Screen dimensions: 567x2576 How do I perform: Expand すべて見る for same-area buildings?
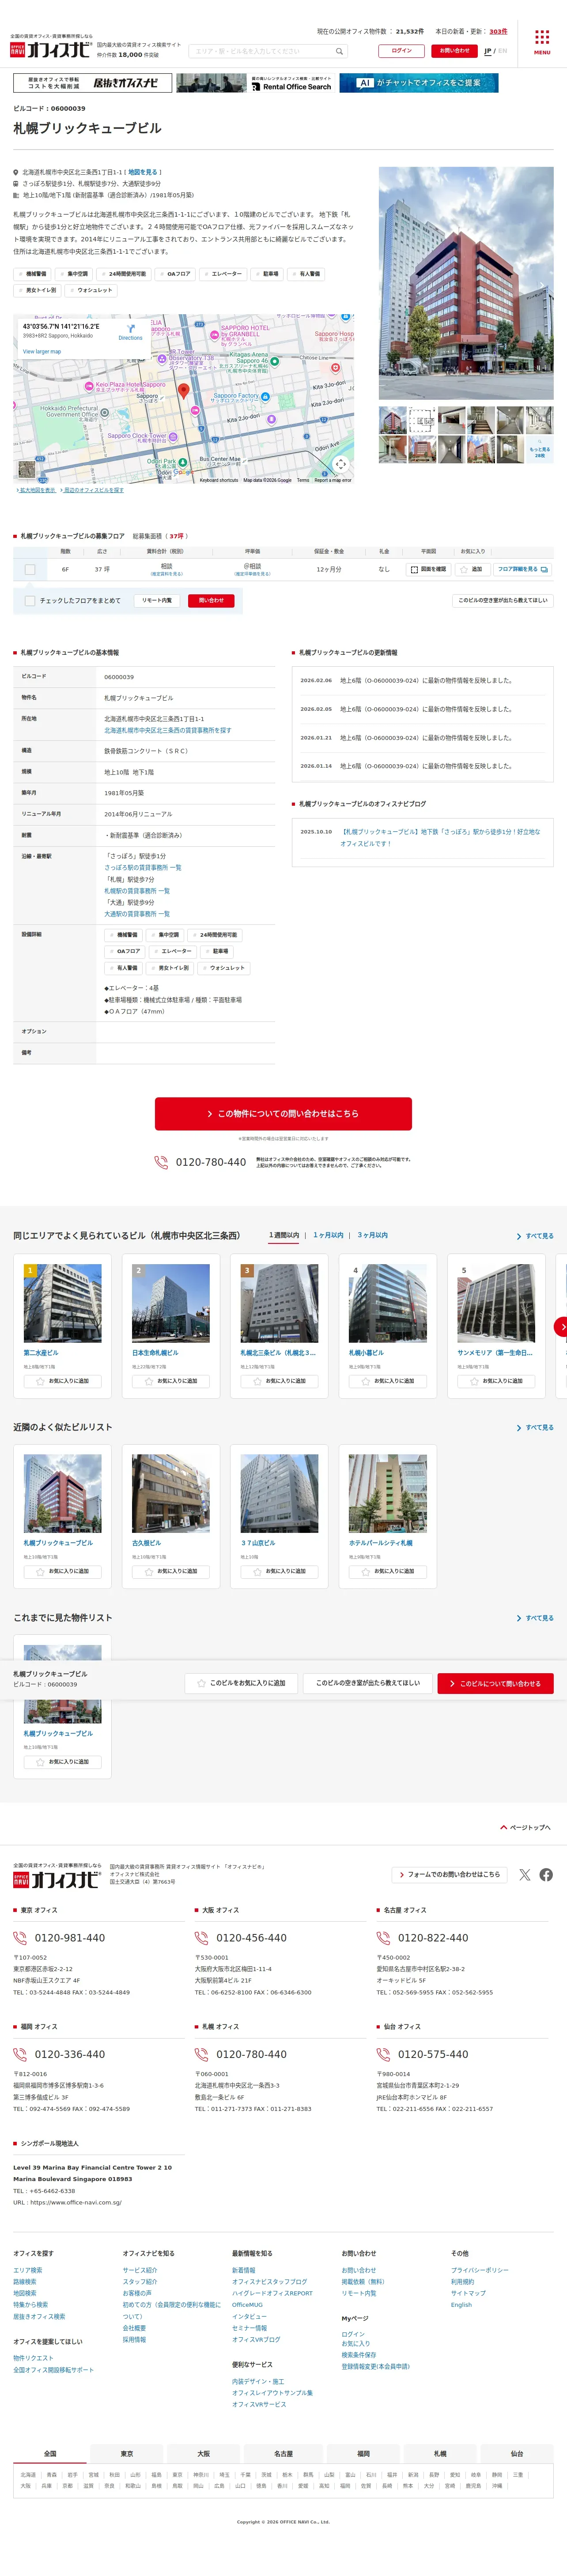click(535, 1236)
